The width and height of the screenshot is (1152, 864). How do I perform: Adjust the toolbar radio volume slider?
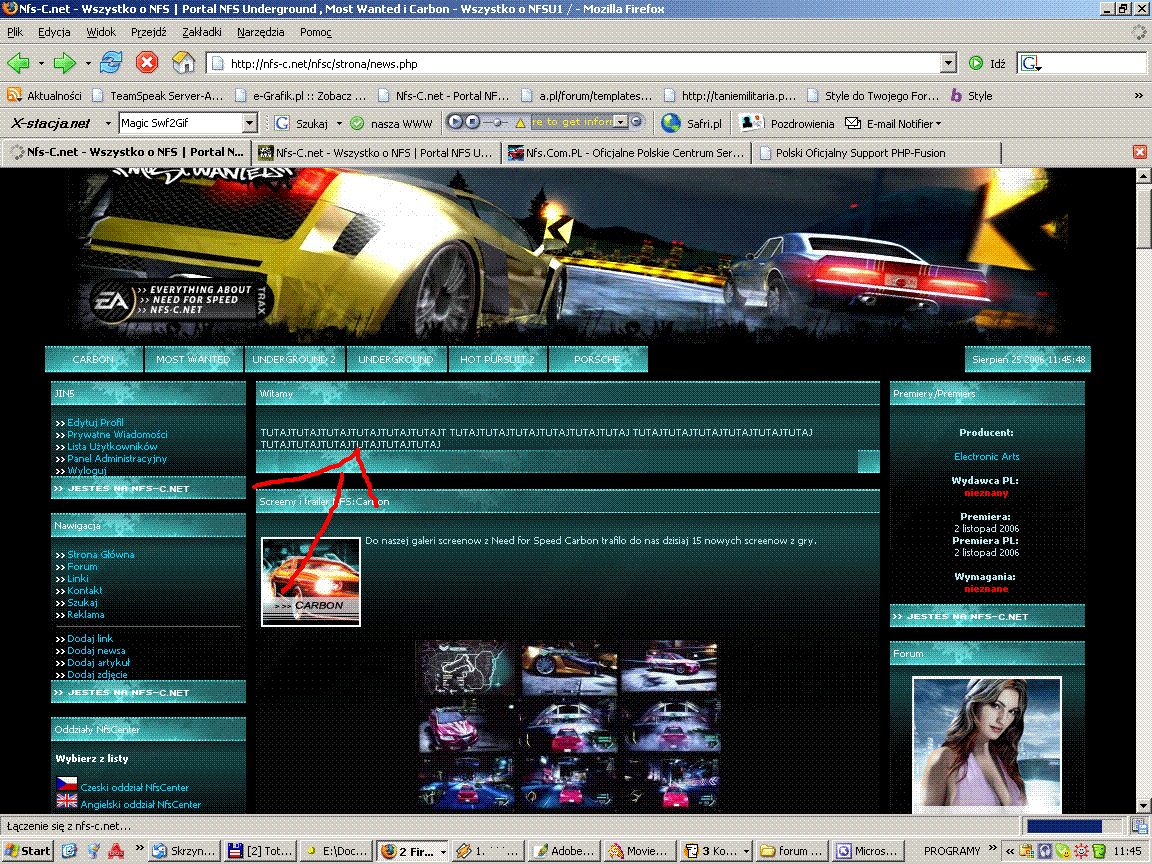[497, 123]
